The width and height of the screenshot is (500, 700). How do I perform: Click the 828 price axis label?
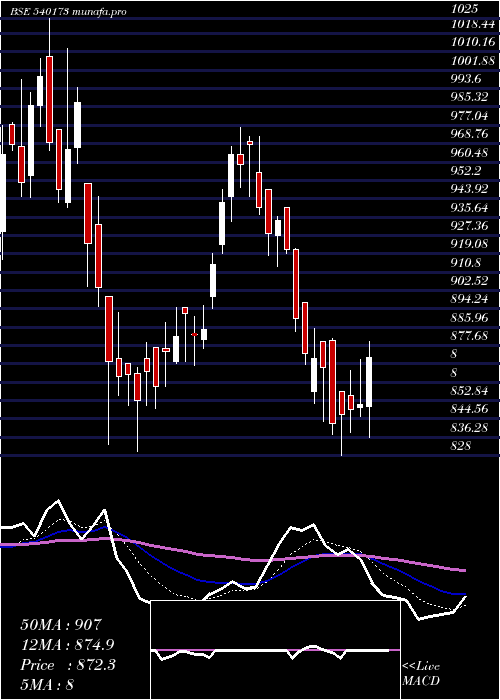[461, 446]
